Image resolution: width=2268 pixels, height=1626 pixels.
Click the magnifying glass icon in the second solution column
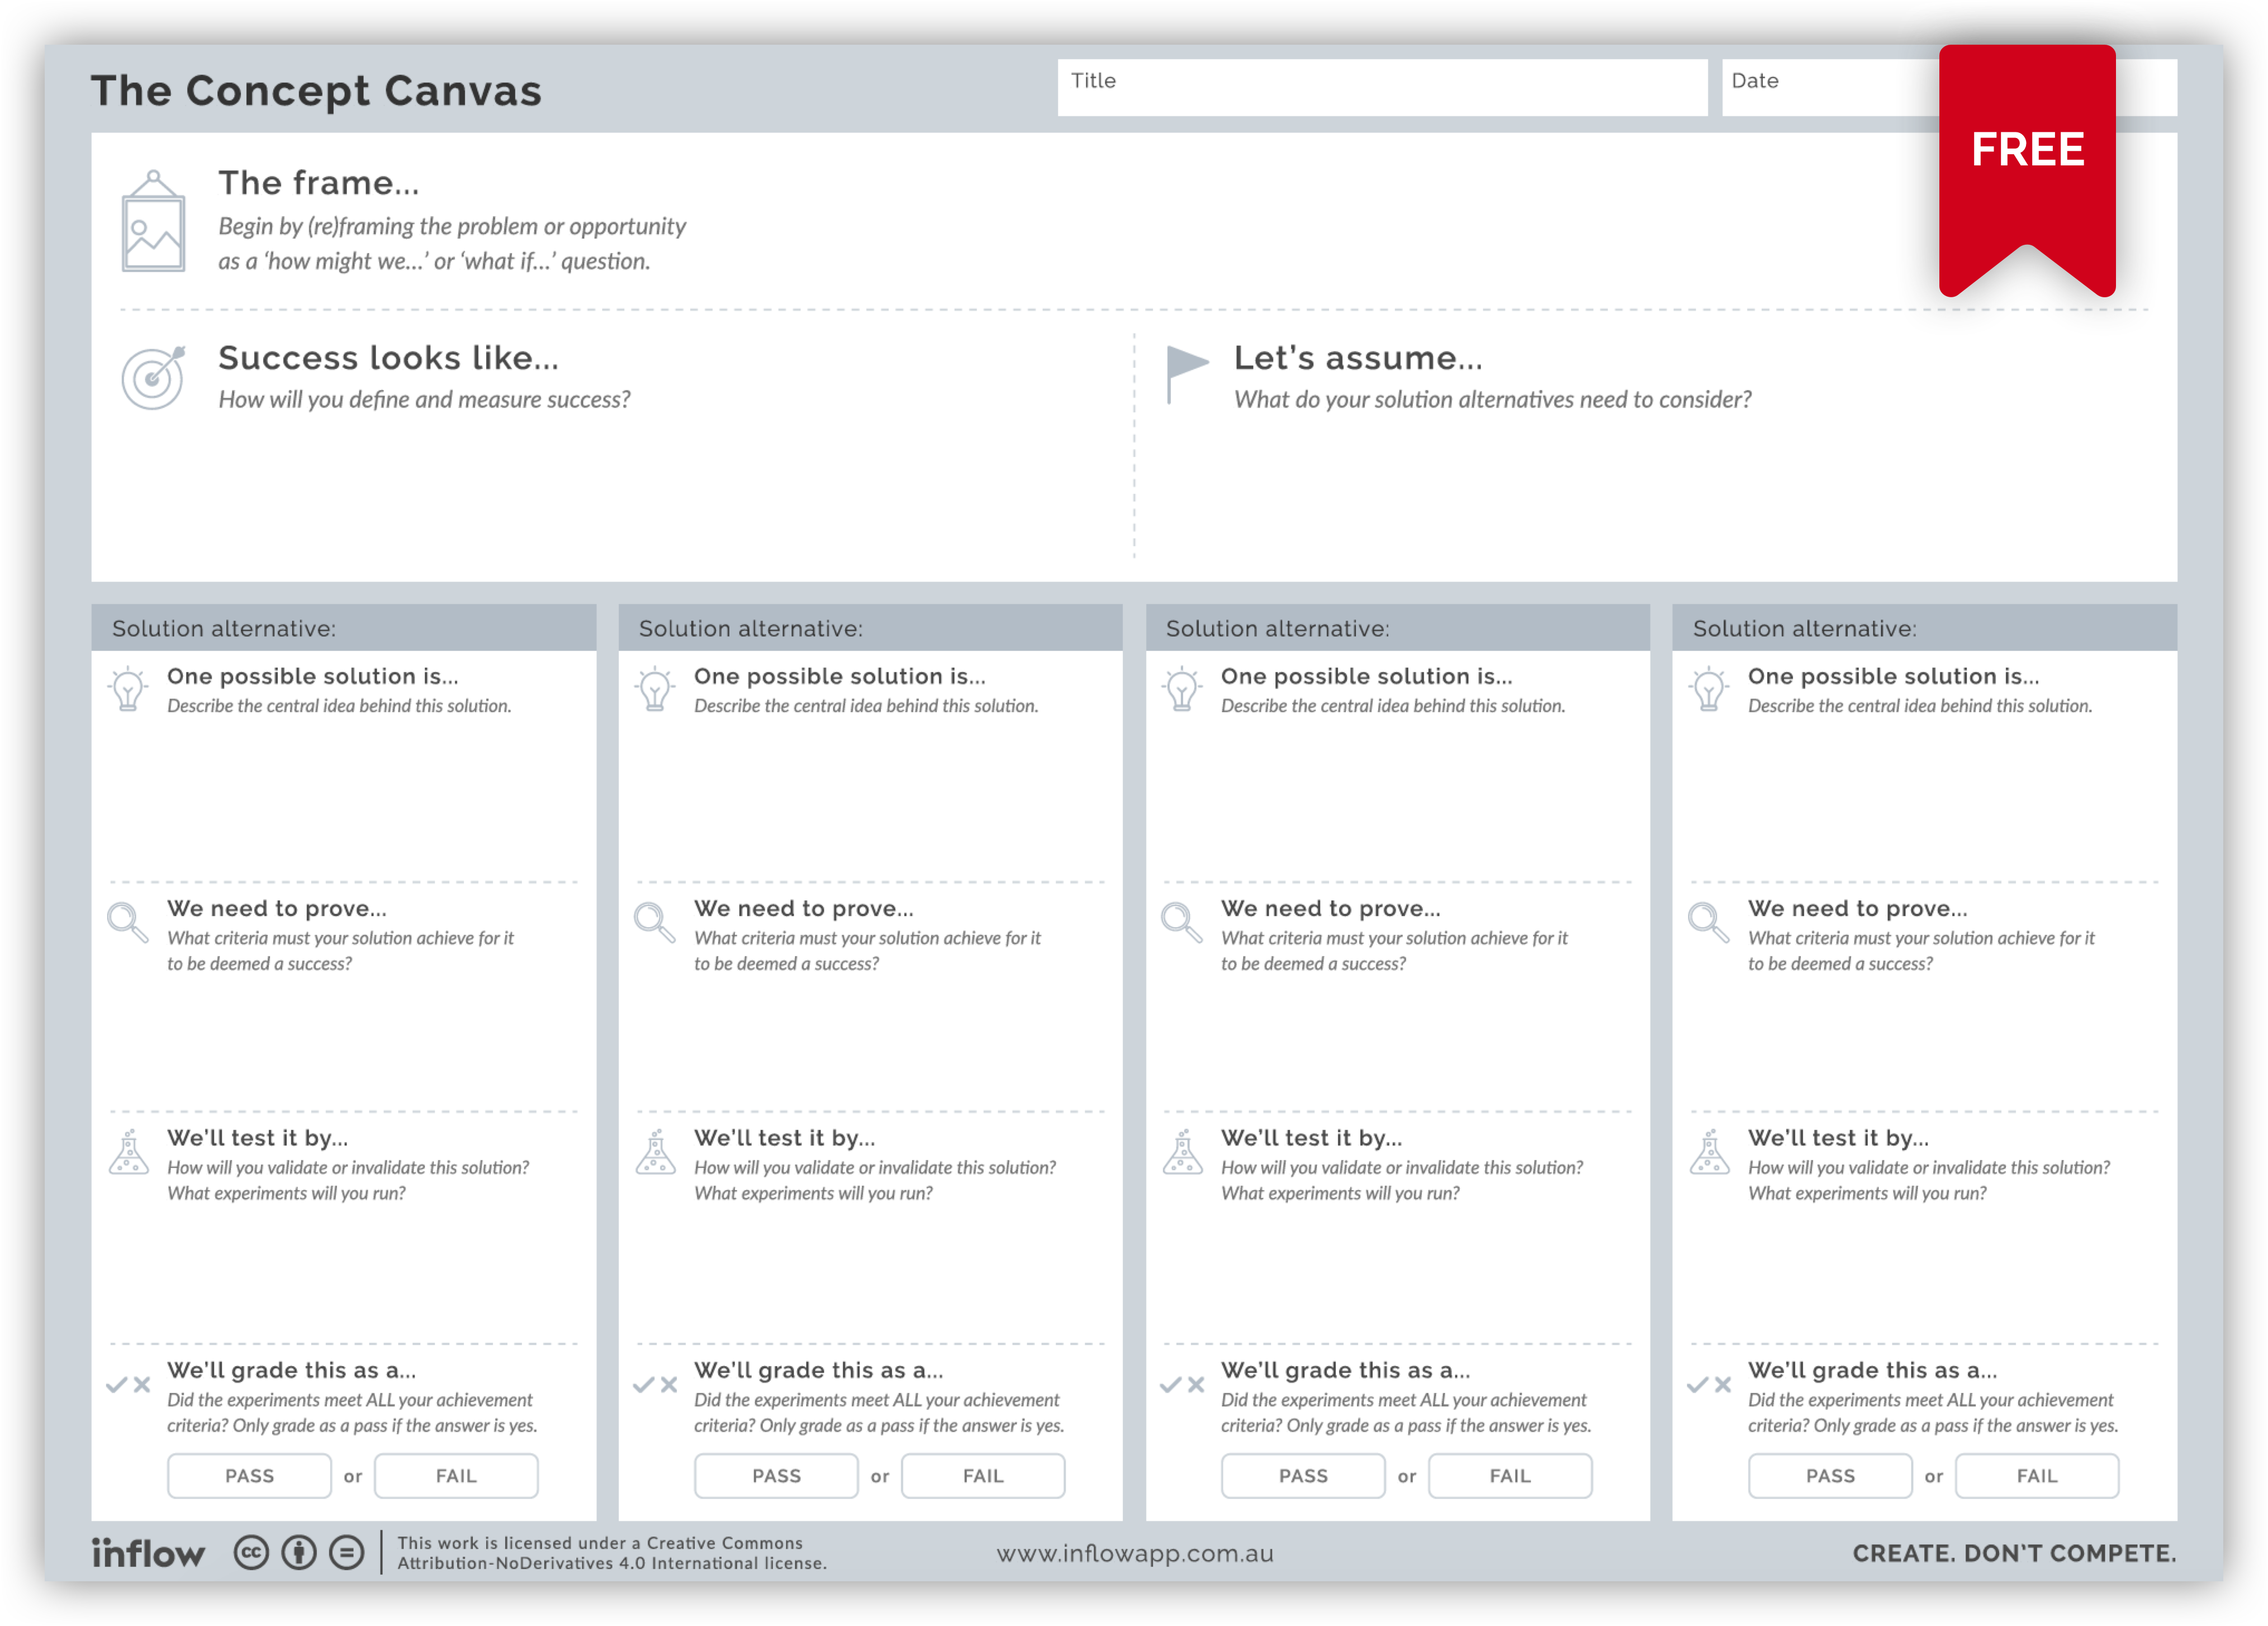(655, 922)
